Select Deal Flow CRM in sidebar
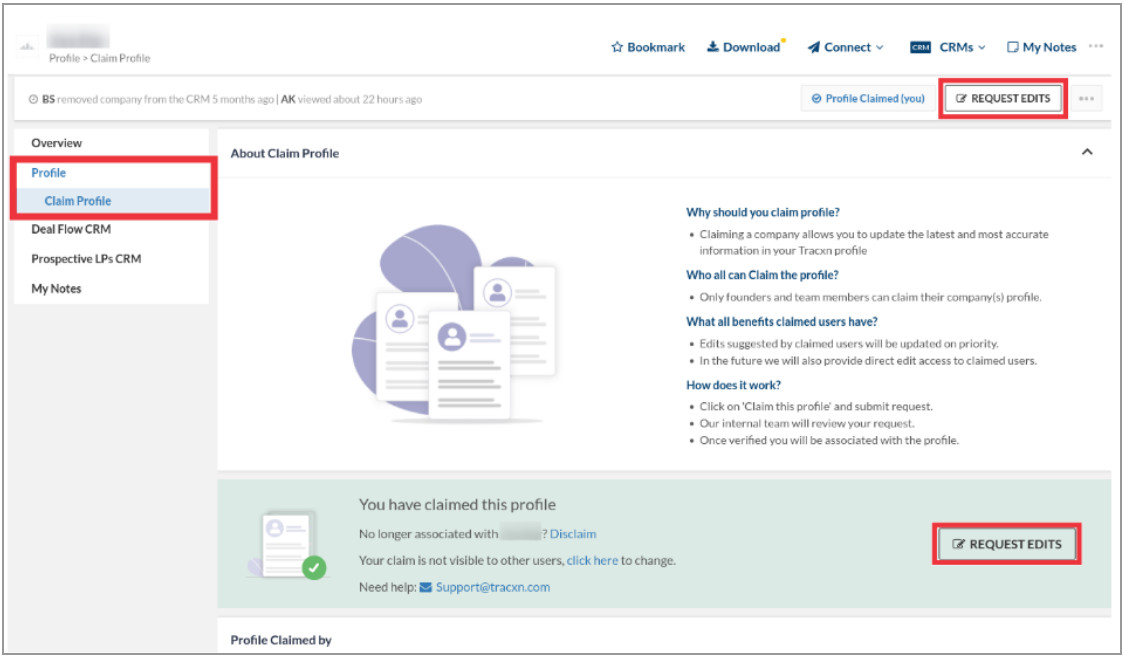This screenshot has height=656, width=1124. point(71,229)
